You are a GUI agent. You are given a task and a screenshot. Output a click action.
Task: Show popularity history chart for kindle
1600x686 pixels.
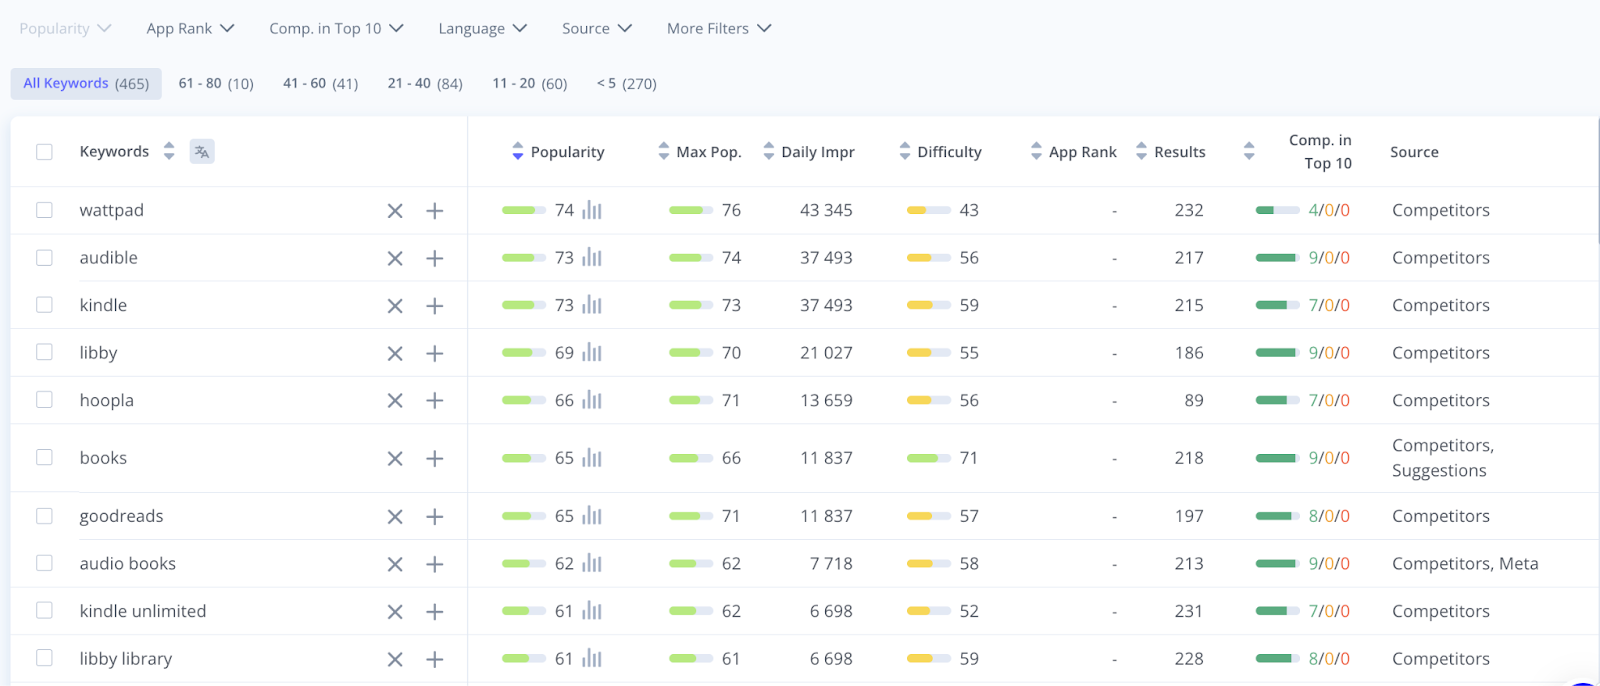coord(592,305)
